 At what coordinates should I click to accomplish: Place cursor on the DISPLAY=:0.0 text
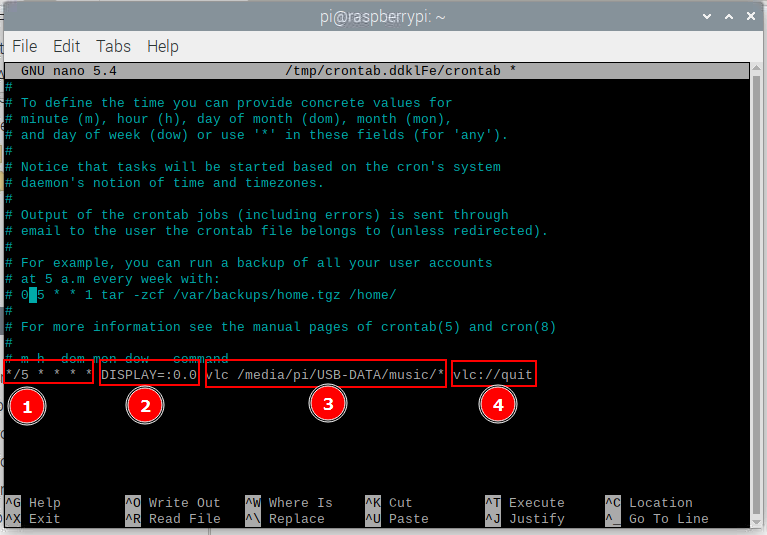148,375
